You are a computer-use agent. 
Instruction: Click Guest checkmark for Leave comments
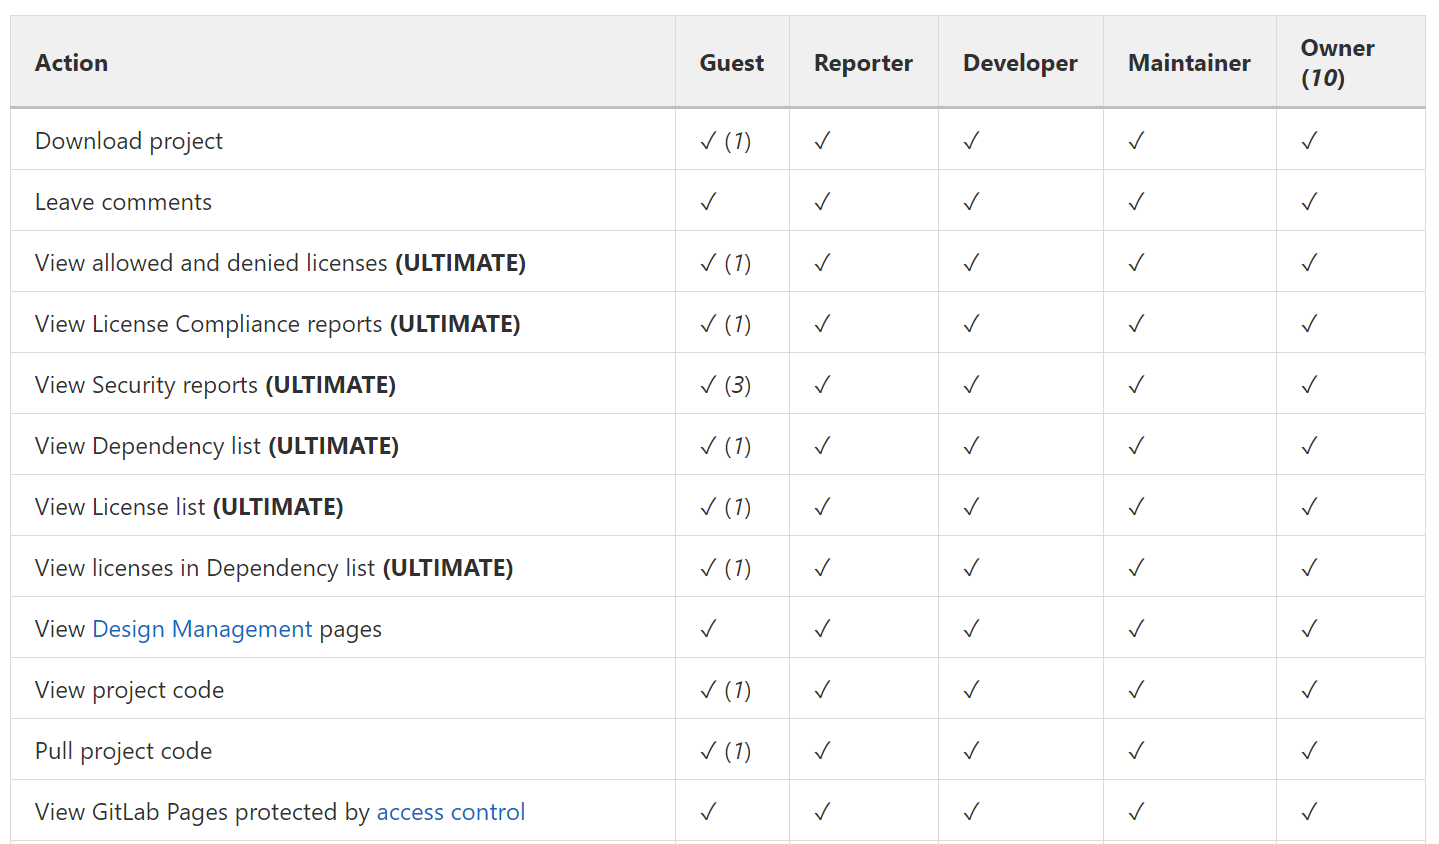point(708,202)
